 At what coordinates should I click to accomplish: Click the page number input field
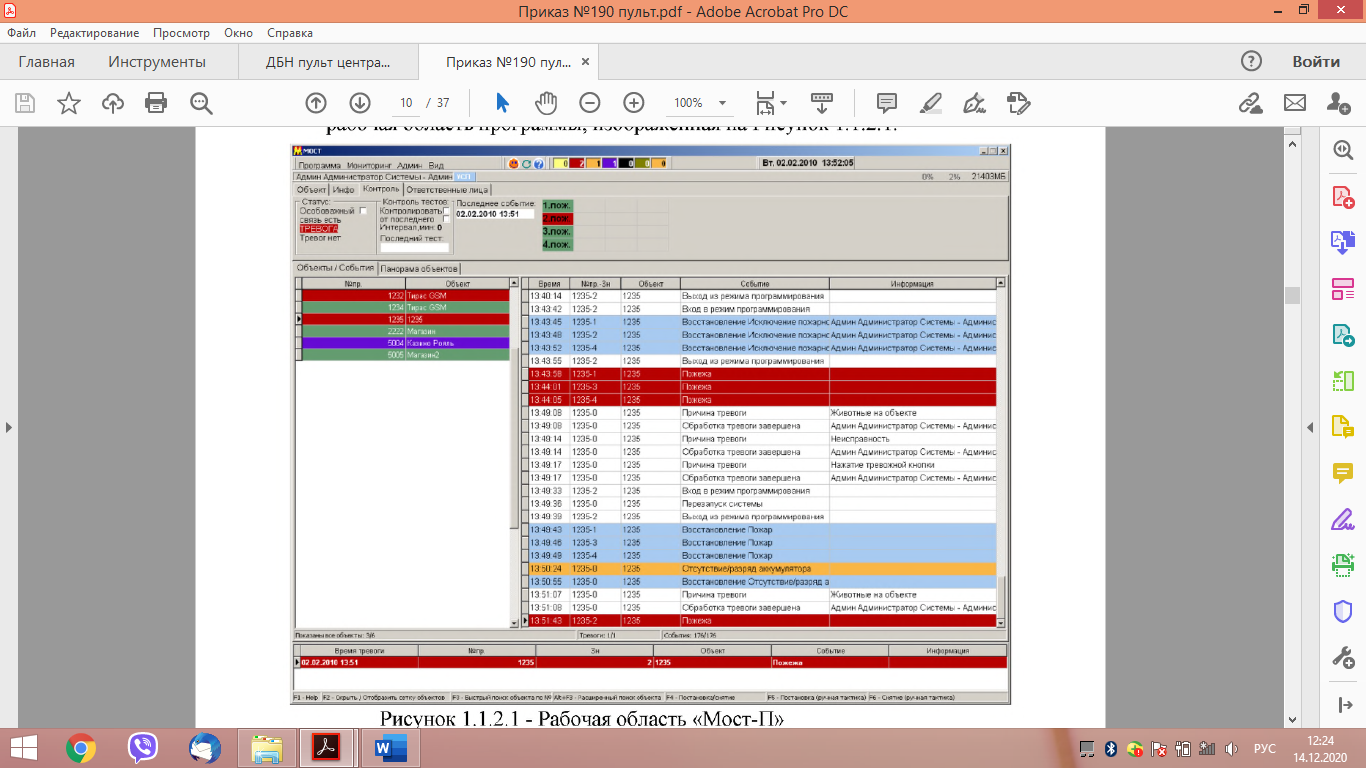tap(406, 103)
